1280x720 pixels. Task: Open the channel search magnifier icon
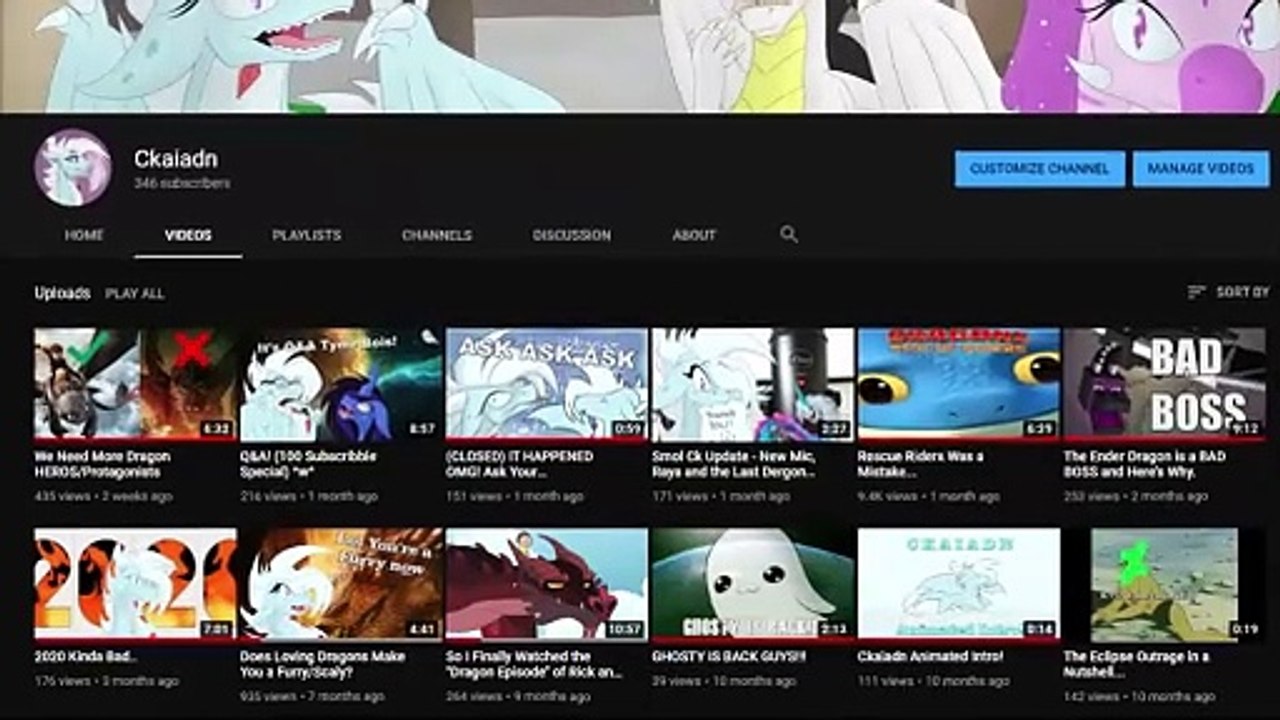point(789,234)
